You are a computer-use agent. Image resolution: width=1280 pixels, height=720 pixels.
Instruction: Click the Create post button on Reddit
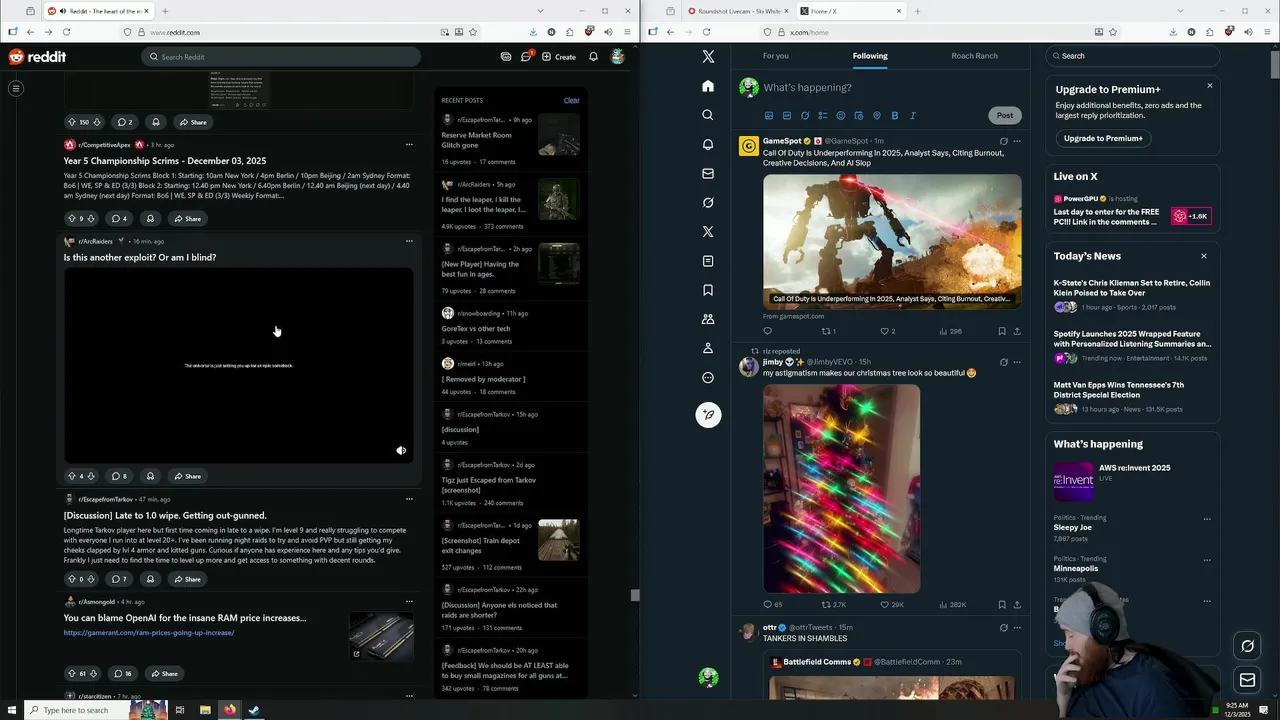click(559, 57)
